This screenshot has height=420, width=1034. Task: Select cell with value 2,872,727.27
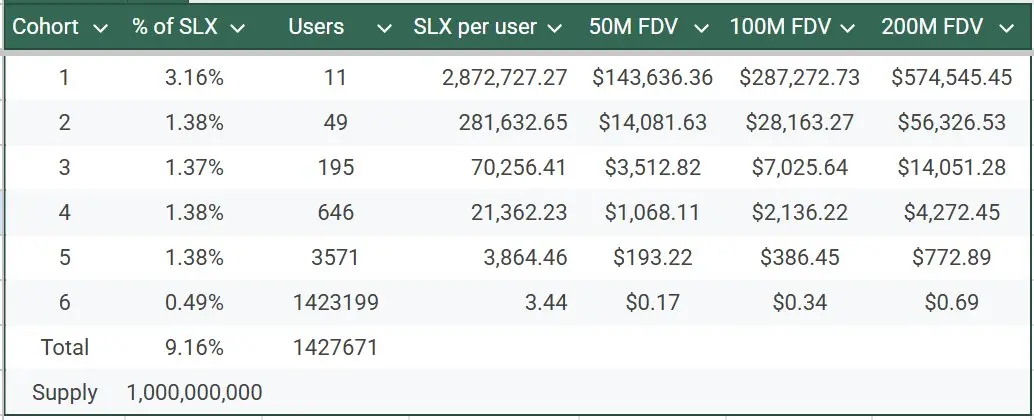click(504, 77)
